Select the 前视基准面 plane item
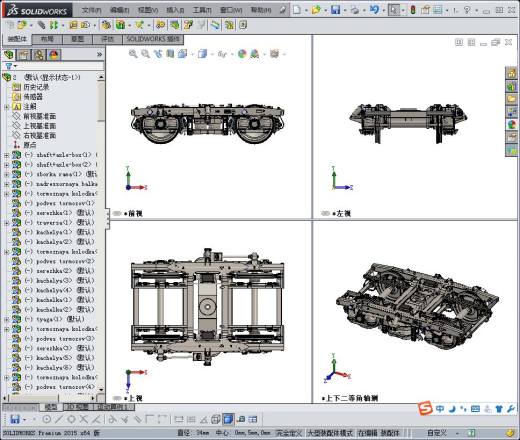The width and height of the screenshot is (520, 440). coord(39,116)
